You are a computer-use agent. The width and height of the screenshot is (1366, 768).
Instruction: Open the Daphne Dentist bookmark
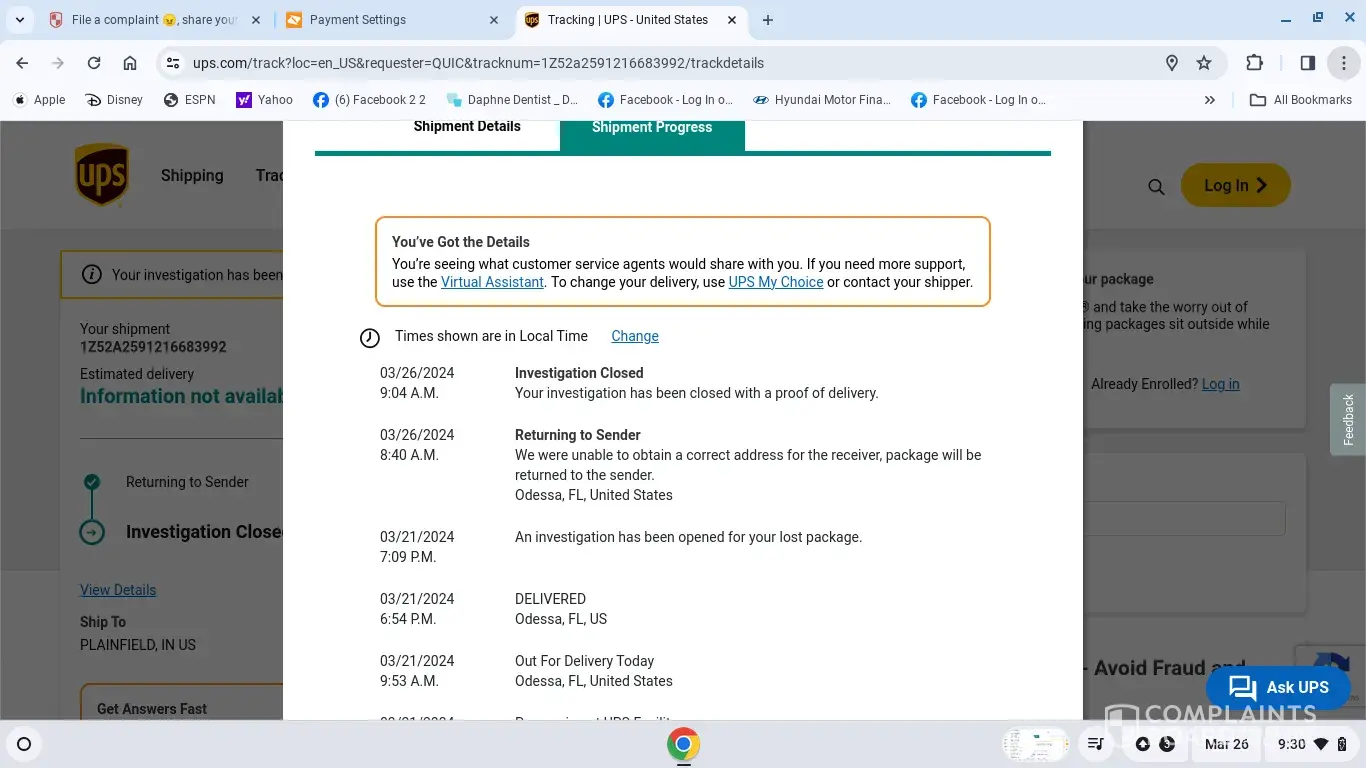(512, 100)
